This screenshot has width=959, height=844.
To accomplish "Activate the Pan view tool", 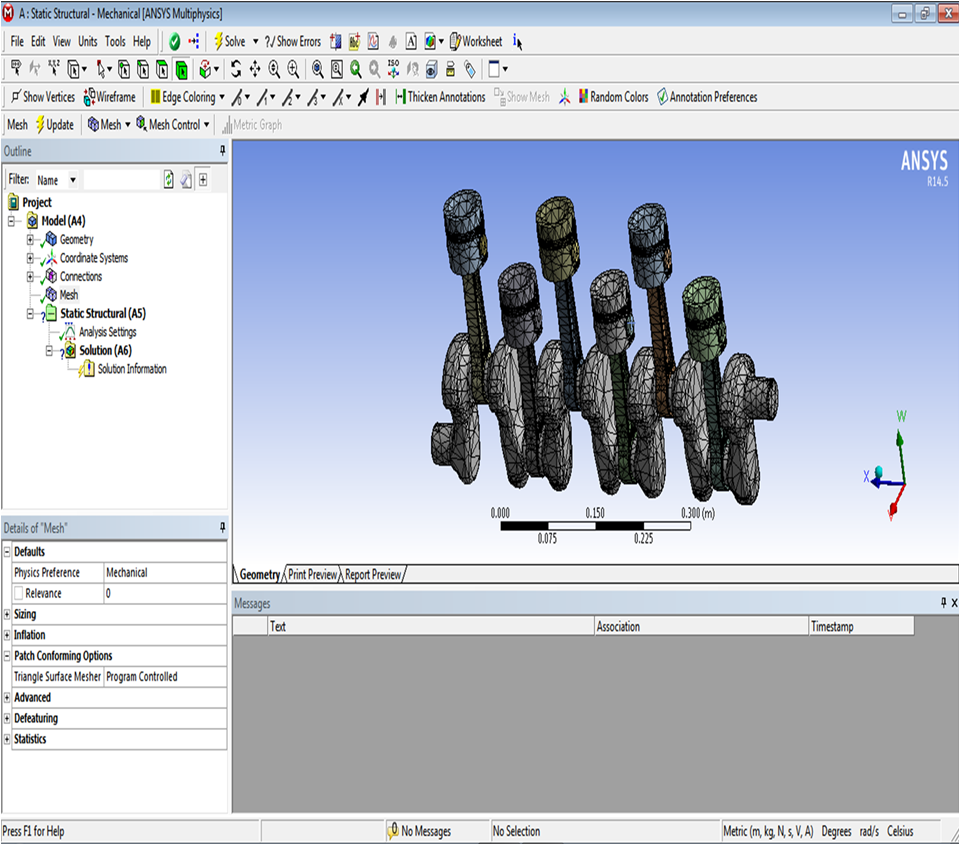I will [255, 70].
